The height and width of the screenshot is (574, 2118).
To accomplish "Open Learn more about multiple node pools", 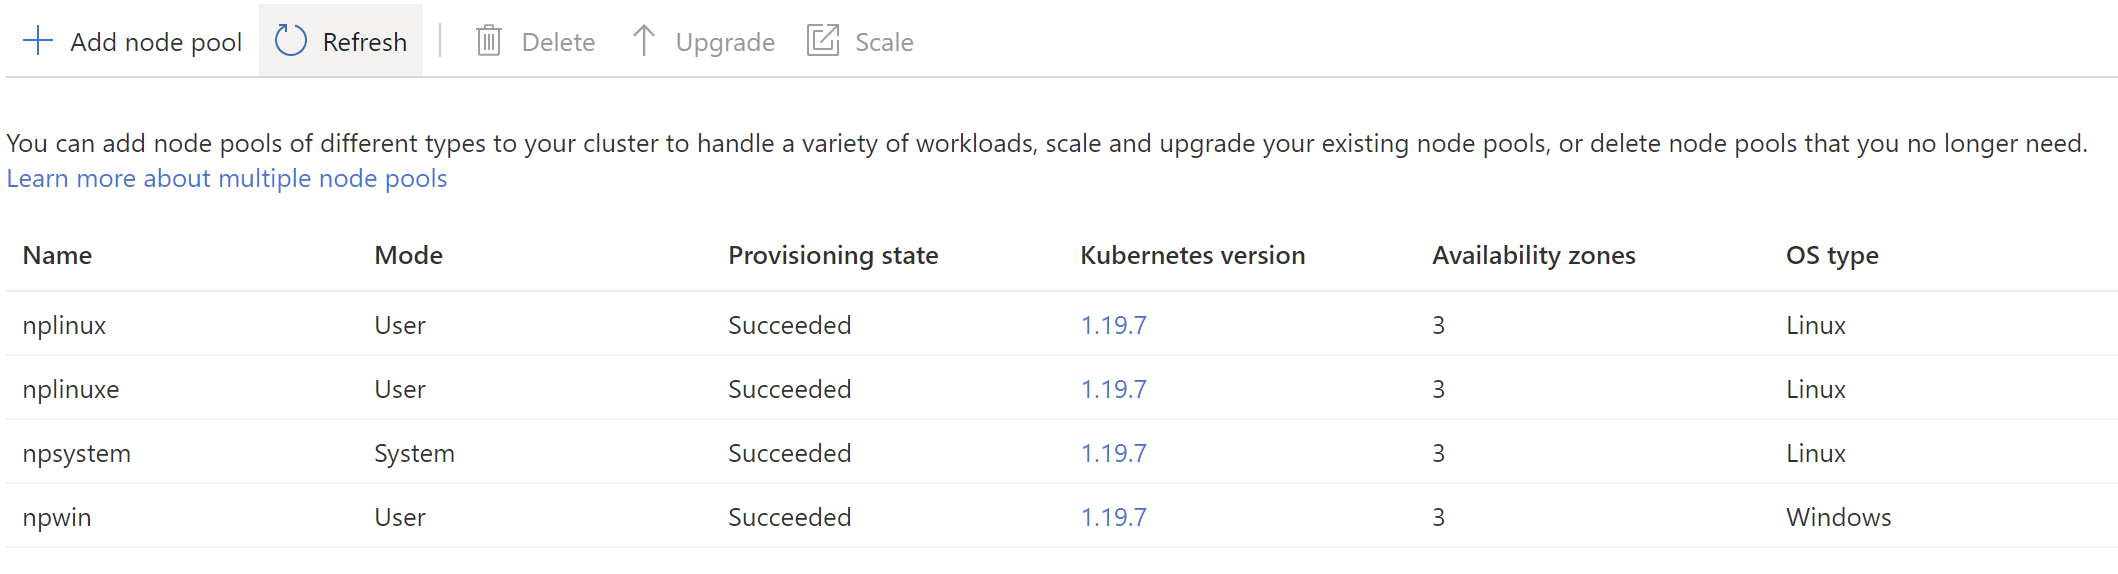I will click(227, 178).
